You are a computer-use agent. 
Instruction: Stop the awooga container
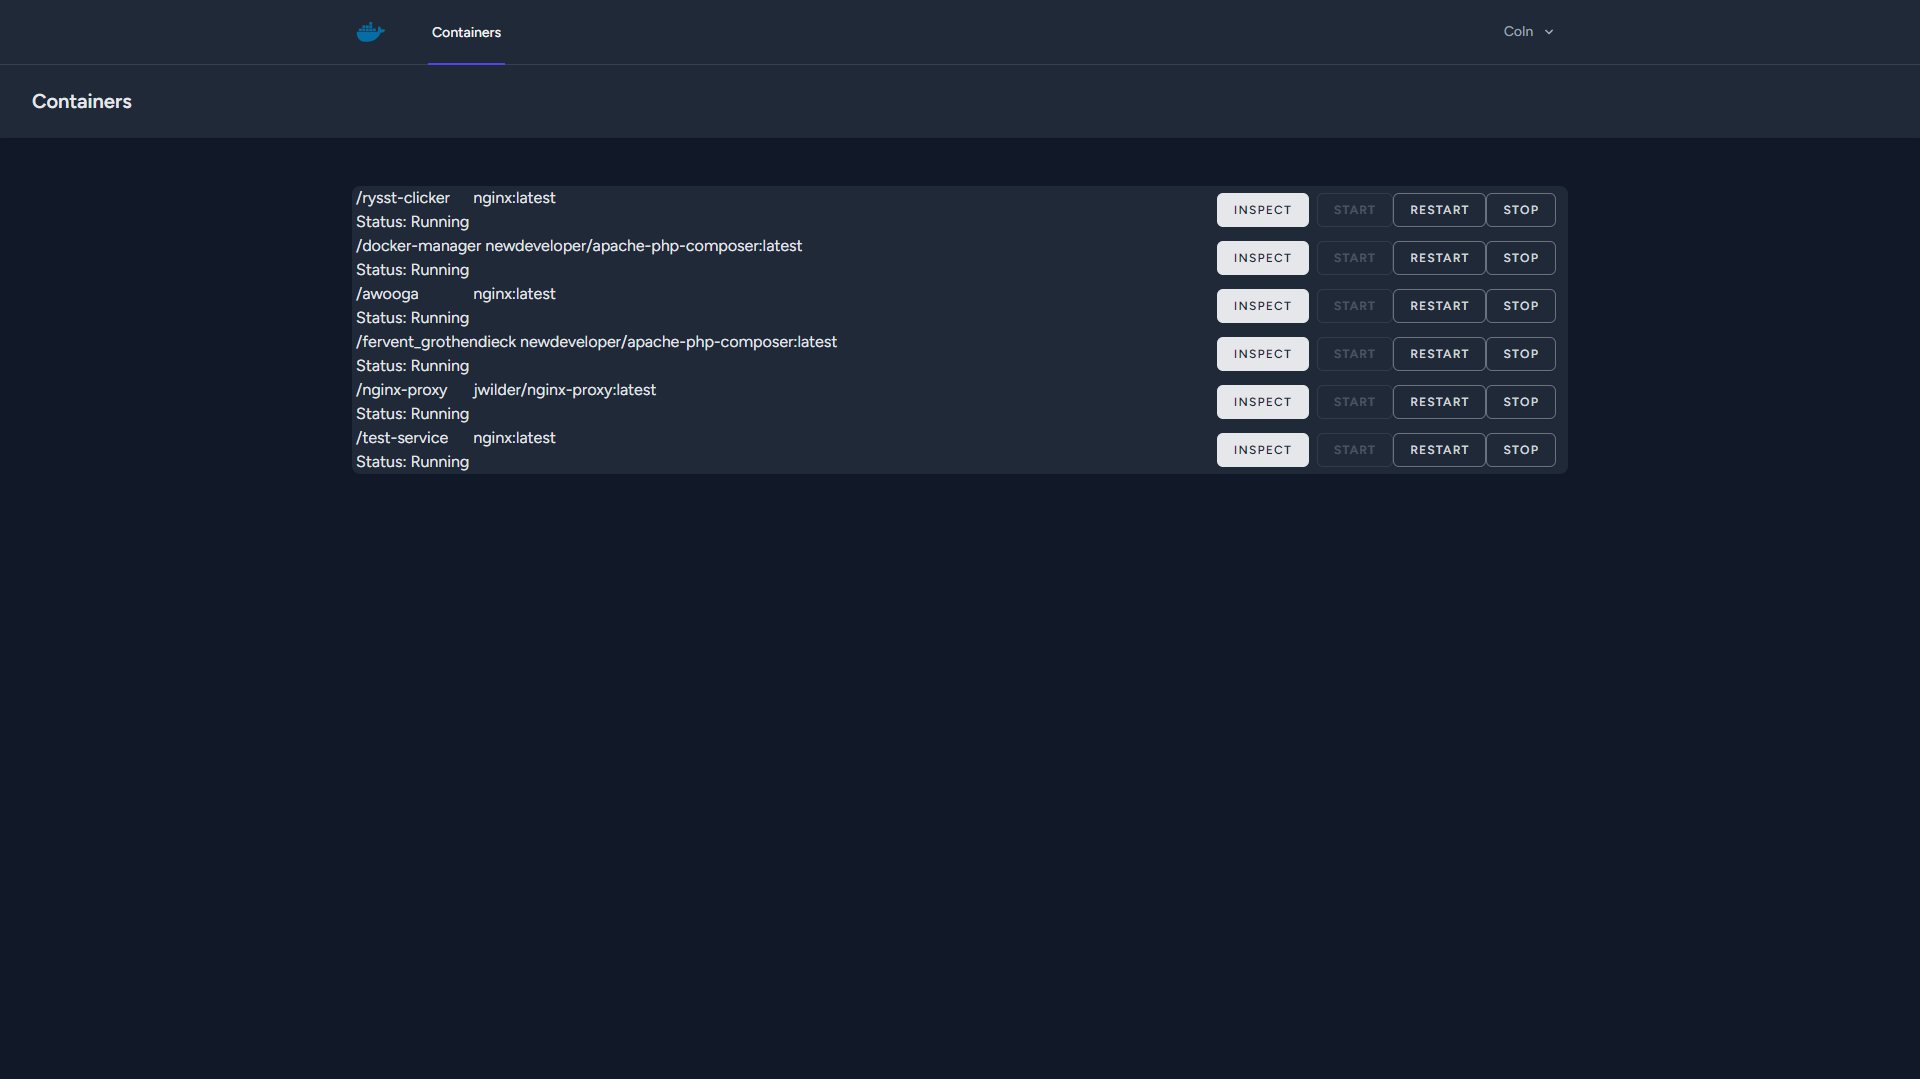point(1520,306)
